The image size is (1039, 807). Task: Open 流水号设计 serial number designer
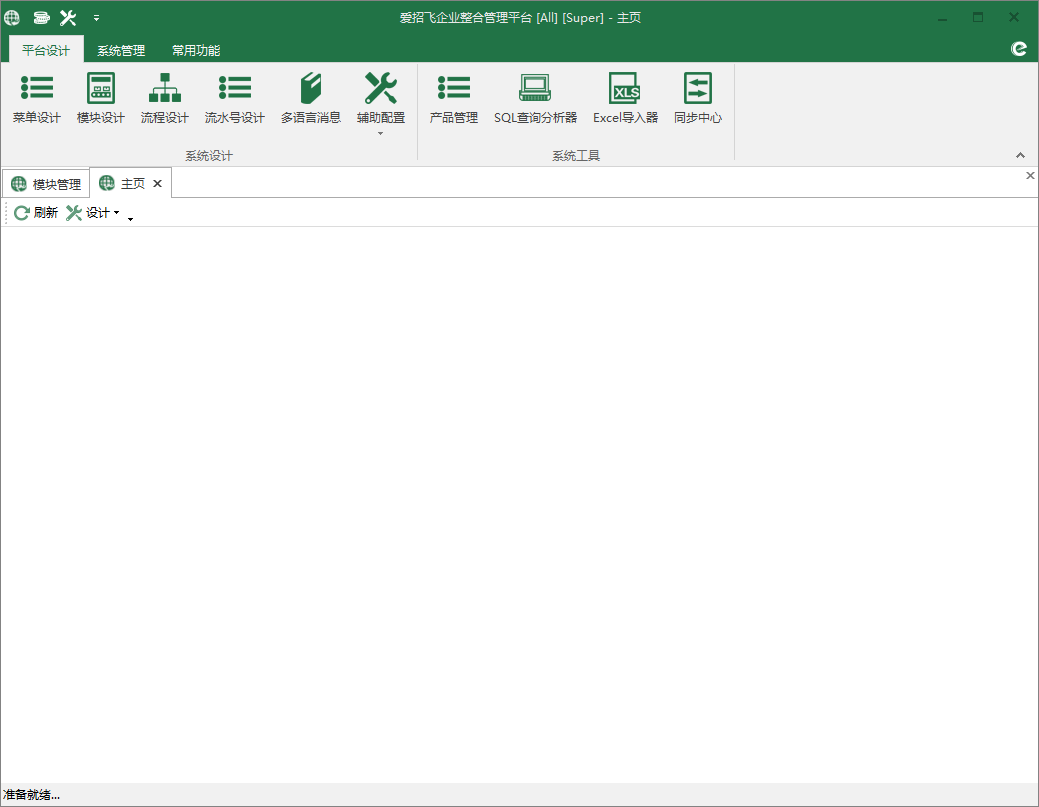coord(235,99)
